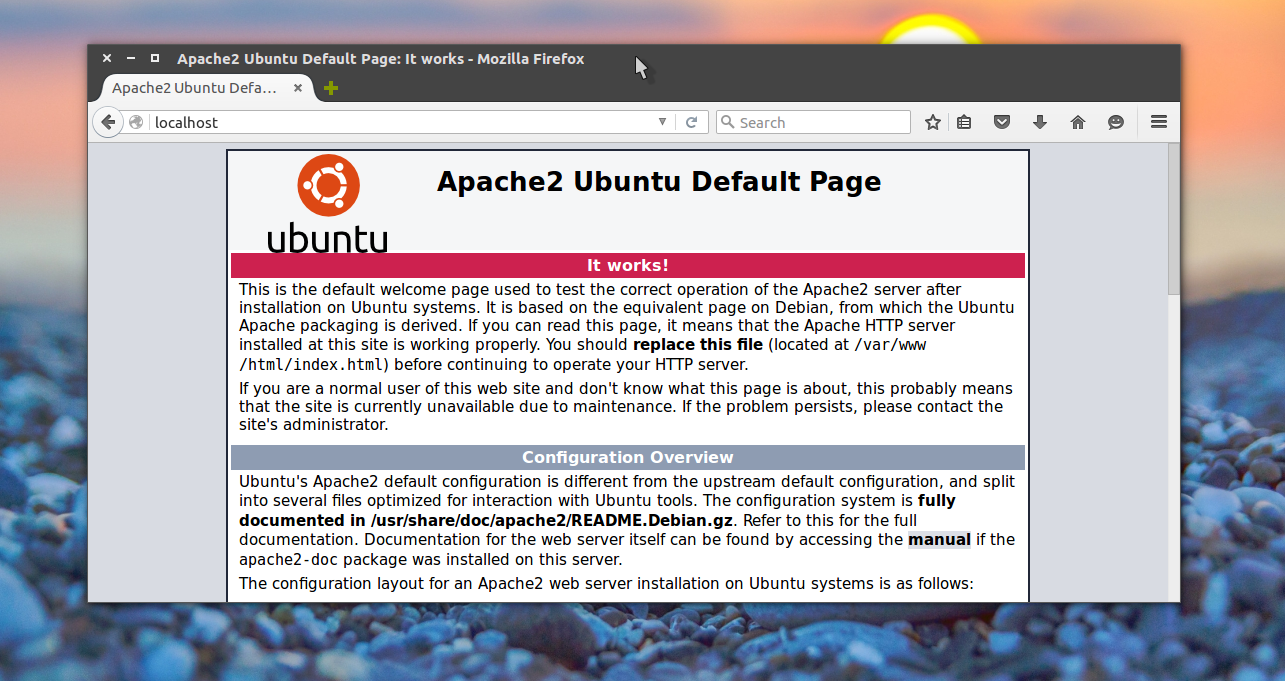Open the Hello chat smiley icon
Image resolution: width=1285 pixels, height=681 pixels.
1116,122
